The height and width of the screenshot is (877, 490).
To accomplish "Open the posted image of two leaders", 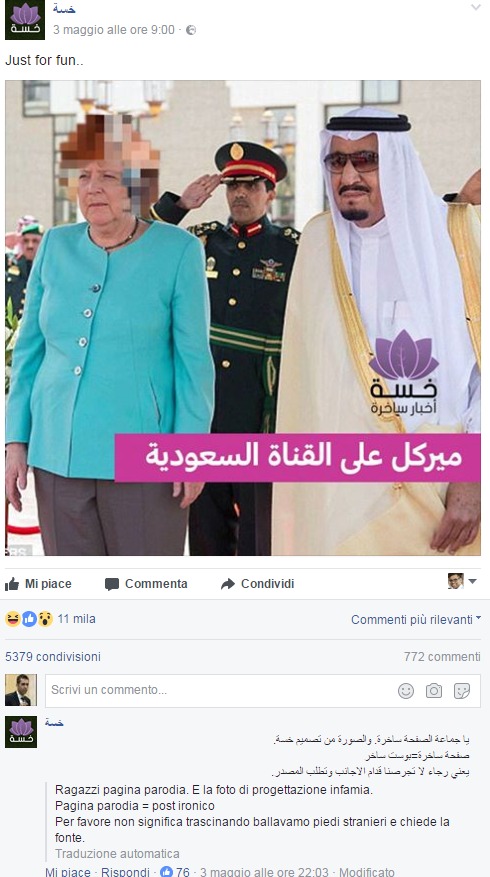I will 243,318.
